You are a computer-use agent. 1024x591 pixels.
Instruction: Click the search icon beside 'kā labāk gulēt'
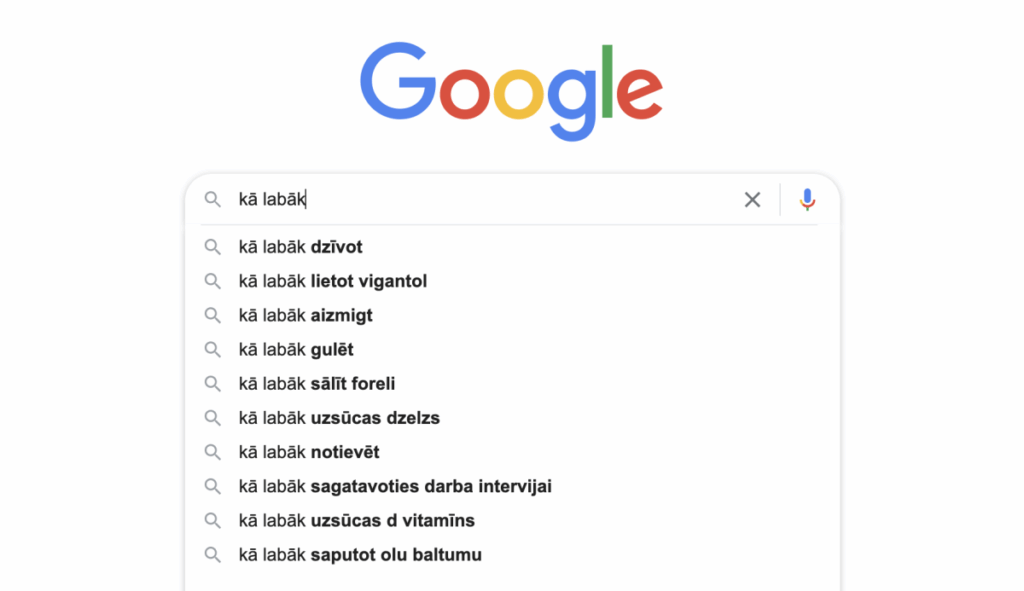coord(213,349)
